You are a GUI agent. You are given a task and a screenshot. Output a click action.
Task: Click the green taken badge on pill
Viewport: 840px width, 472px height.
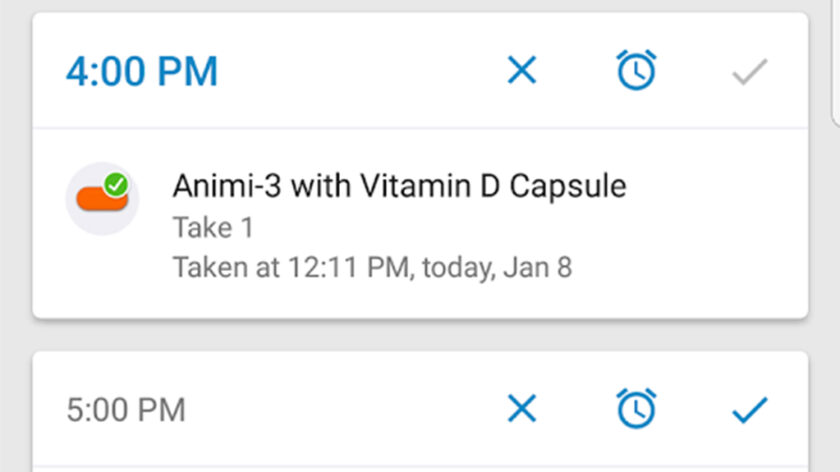(117, 183)
